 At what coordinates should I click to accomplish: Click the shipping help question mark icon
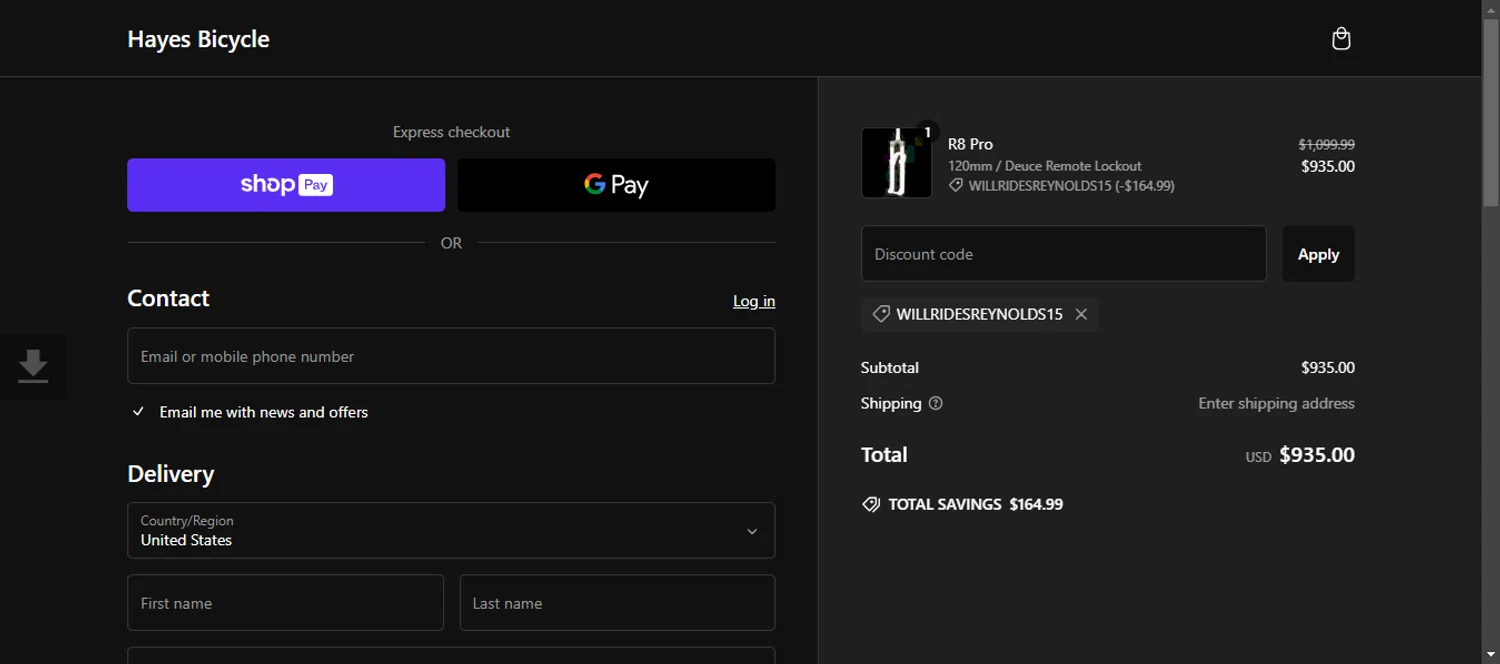[936, 404]
